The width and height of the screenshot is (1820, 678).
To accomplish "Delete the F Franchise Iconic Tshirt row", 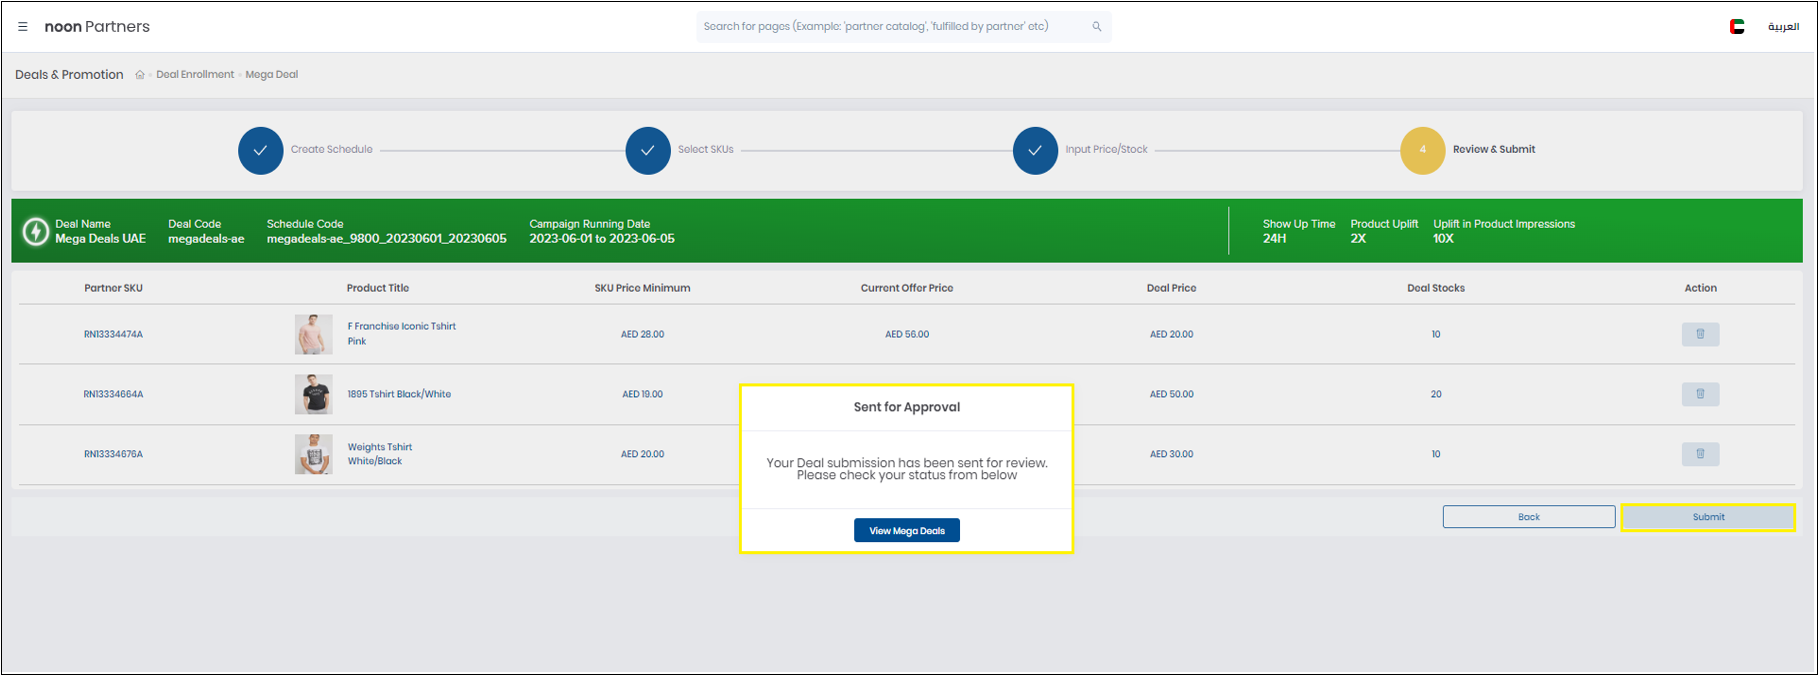I will (1700, 334).
